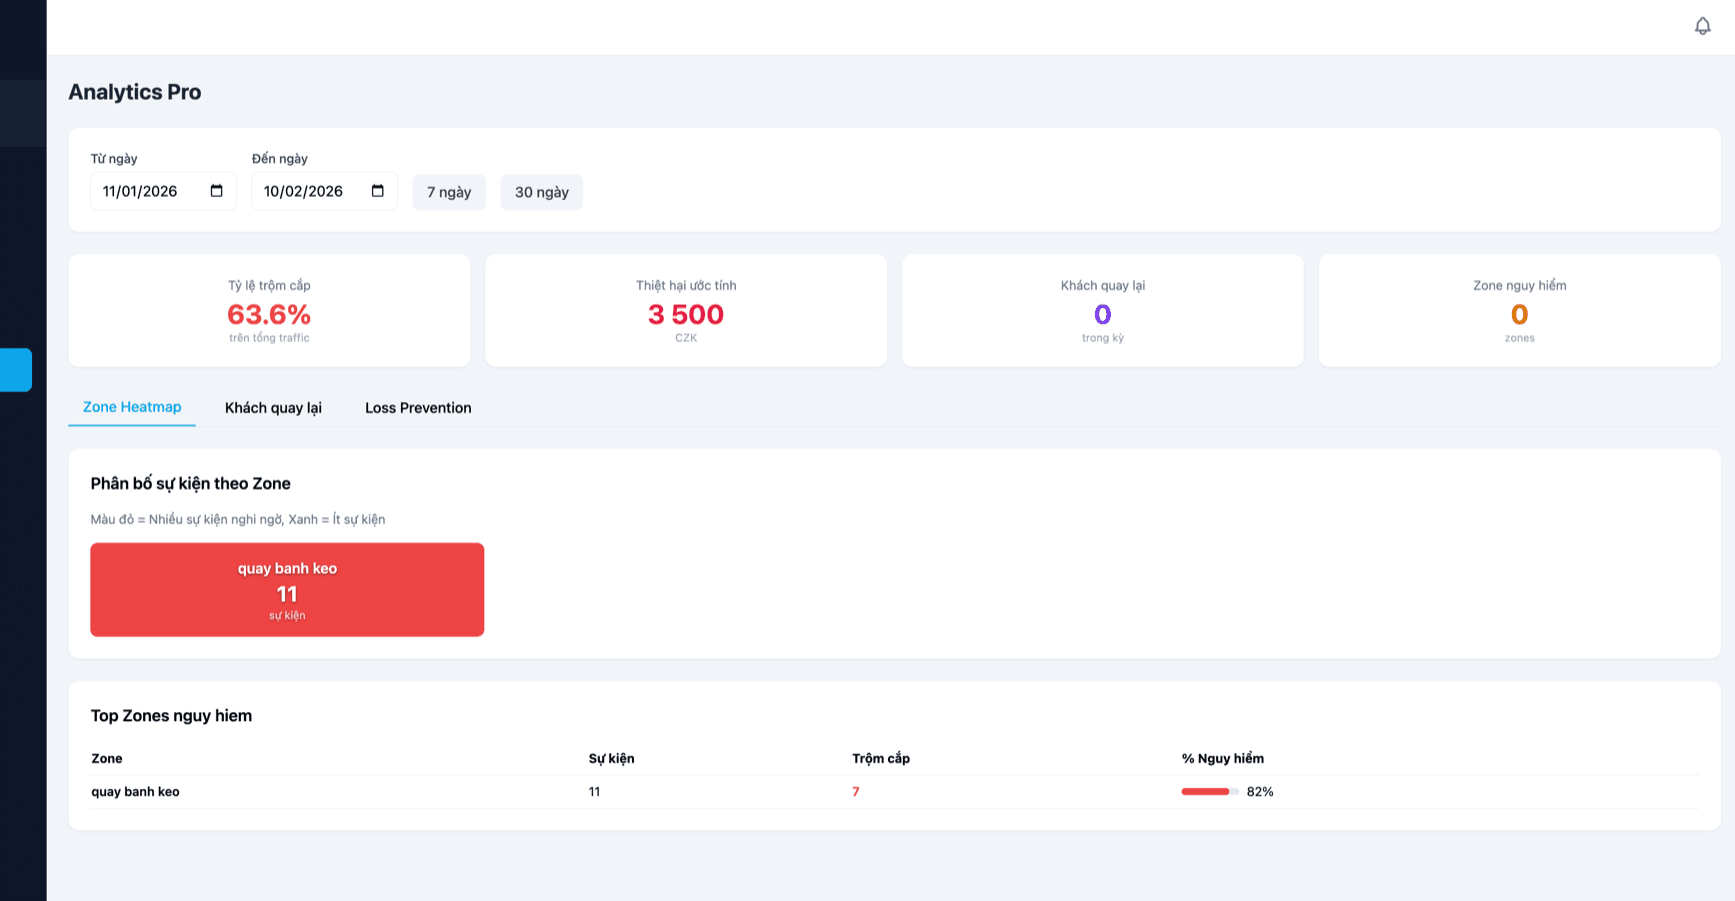Click the red quay banh keo heatmap tile
1735x901 pixels.
click(287, 590)
